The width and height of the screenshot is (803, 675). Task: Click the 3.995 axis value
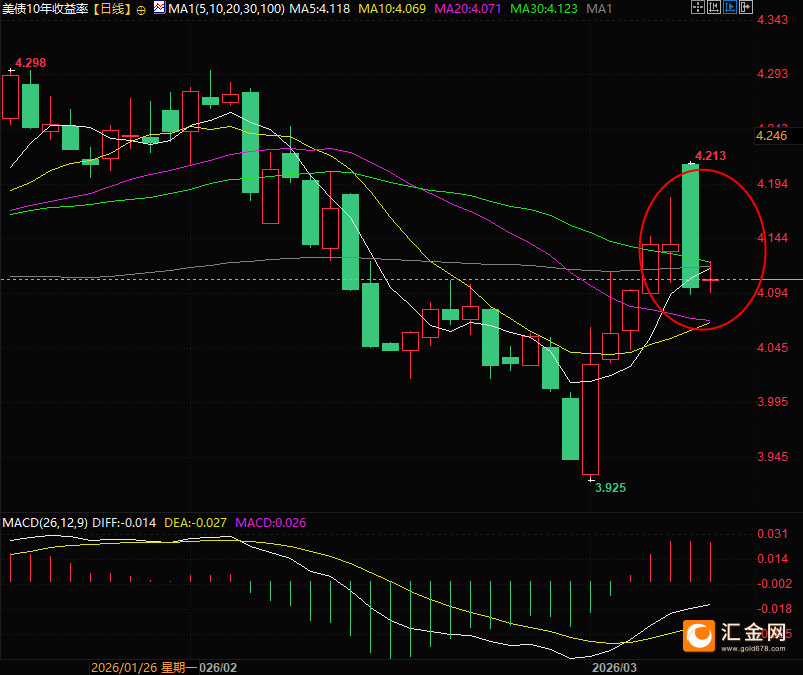772,402
